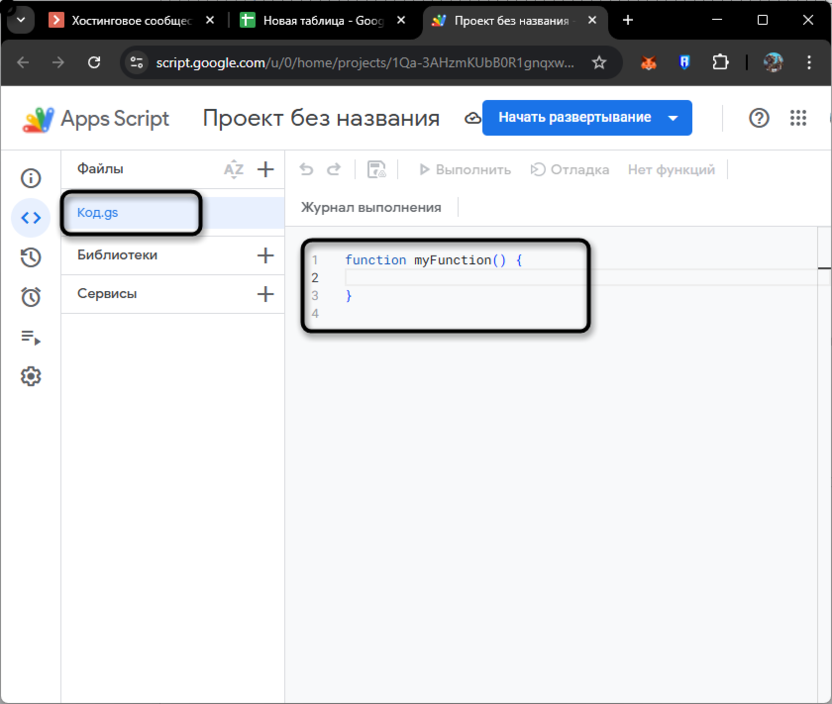Image resolution: width=832 pixels, height=704 pixels.
Task: Save the project with the save icon
Action: coord(377,170)
